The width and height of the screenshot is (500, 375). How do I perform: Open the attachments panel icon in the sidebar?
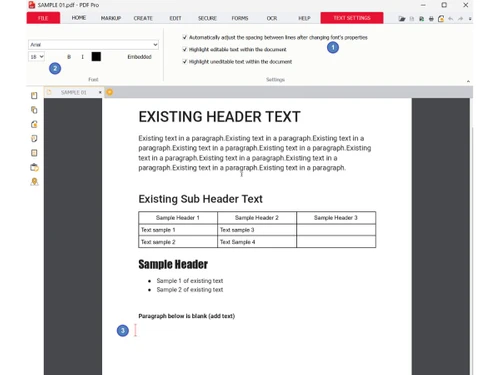click(x=34, y=138)
